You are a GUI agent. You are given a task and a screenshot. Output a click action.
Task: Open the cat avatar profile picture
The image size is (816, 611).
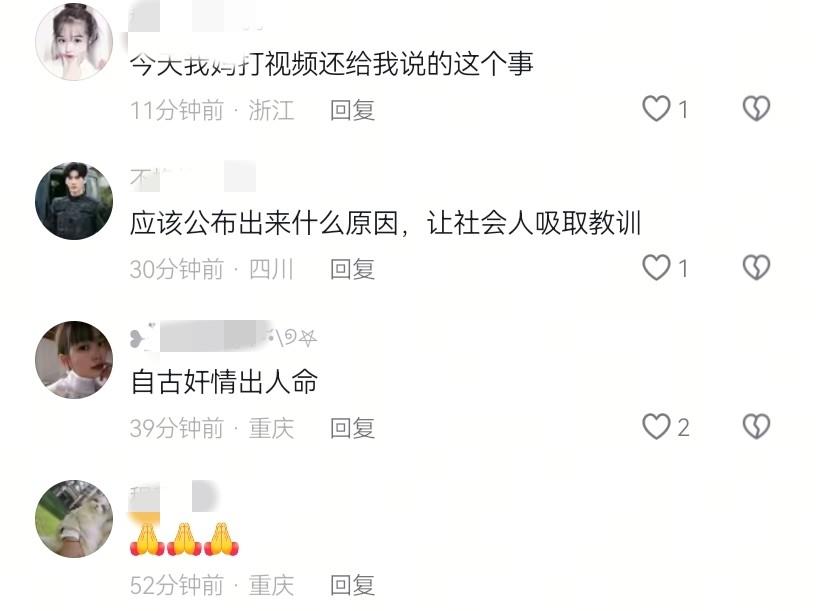click(74, 519)
